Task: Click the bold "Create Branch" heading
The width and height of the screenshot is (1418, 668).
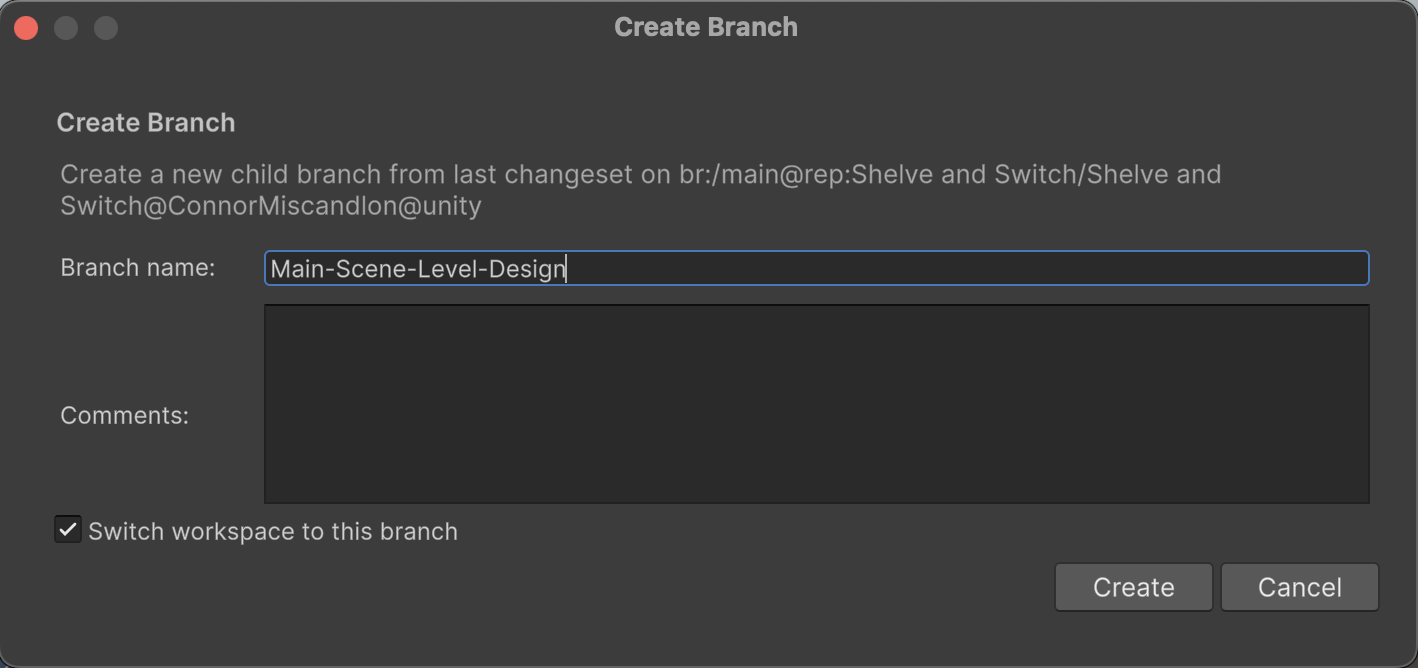Action: [x=146, y=123]
